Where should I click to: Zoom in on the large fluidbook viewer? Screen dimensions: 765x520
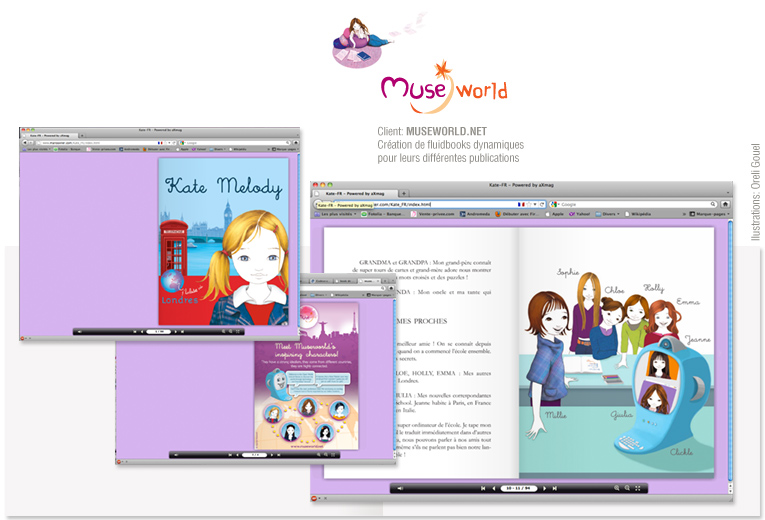(x=617, y=488)
